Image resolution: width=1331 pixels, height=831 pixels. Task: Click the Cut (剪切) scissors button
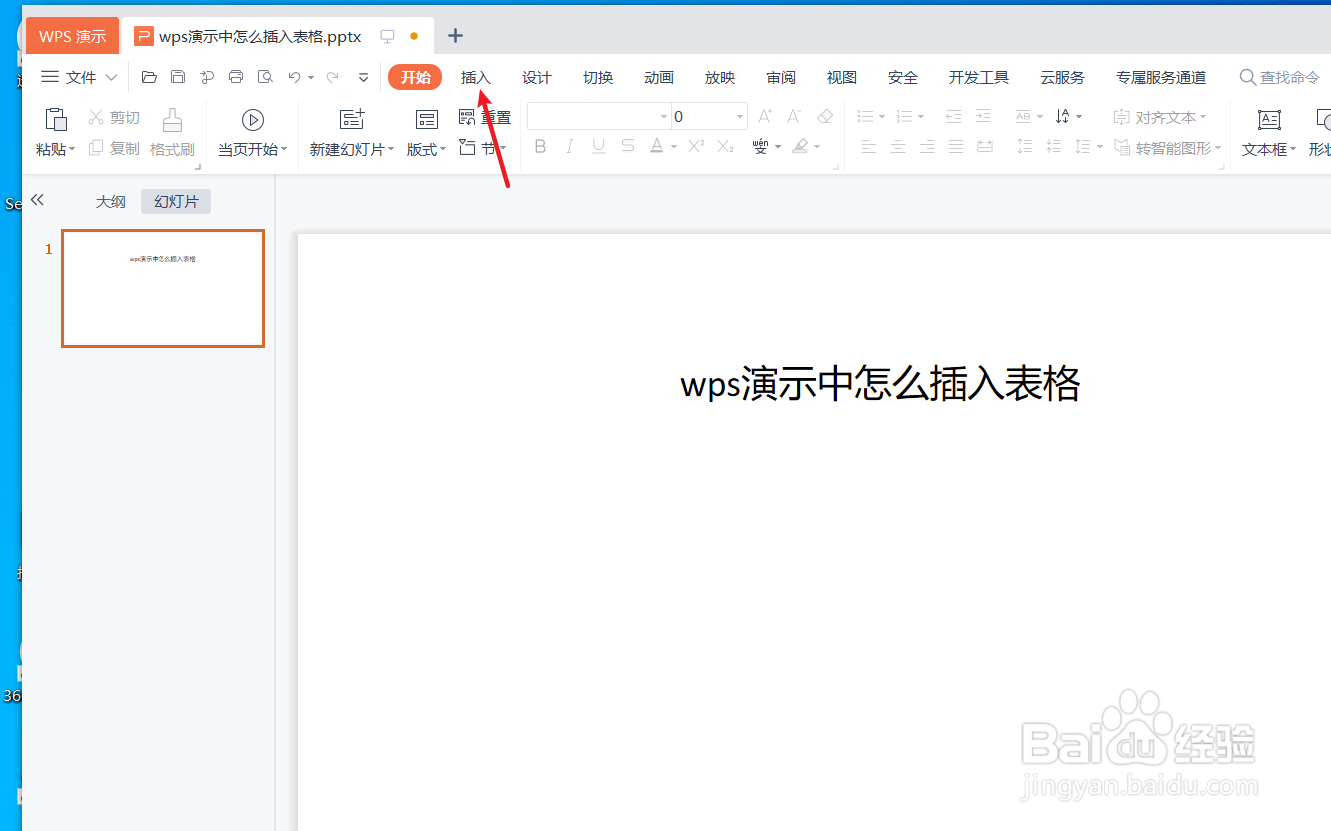(114, 118)
